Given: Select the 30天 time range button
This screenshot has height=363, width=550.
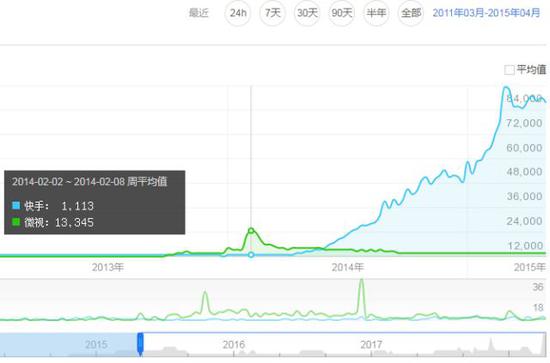Looking at the screenshot, I should (307, 13).
